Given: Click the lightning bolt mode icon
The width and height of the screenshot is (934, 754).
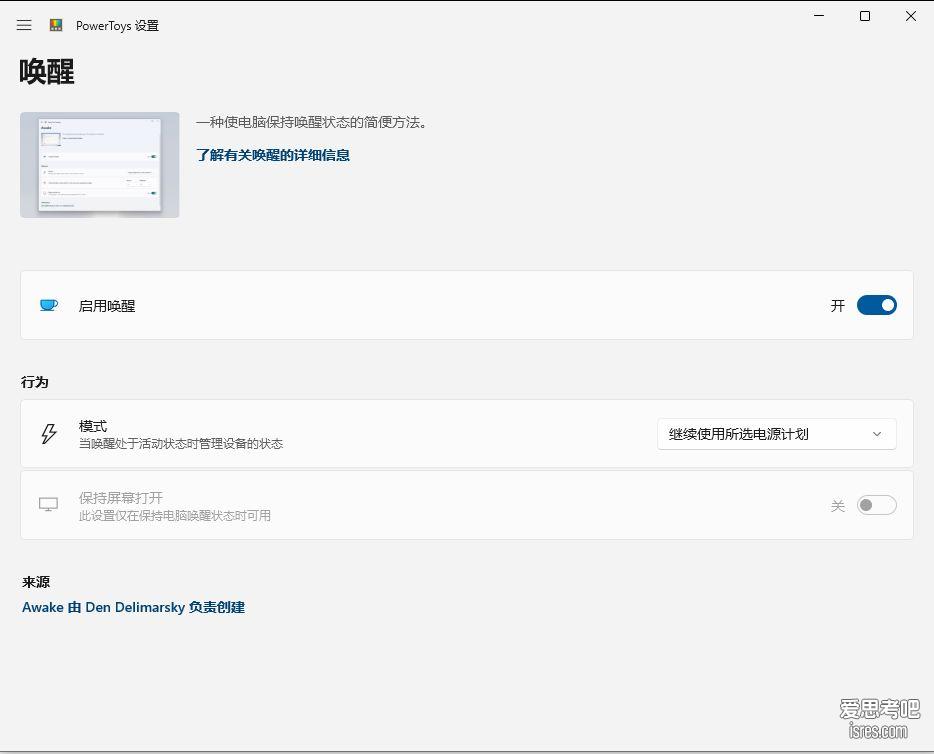Looking at the screenshot, I should [49, 434].
